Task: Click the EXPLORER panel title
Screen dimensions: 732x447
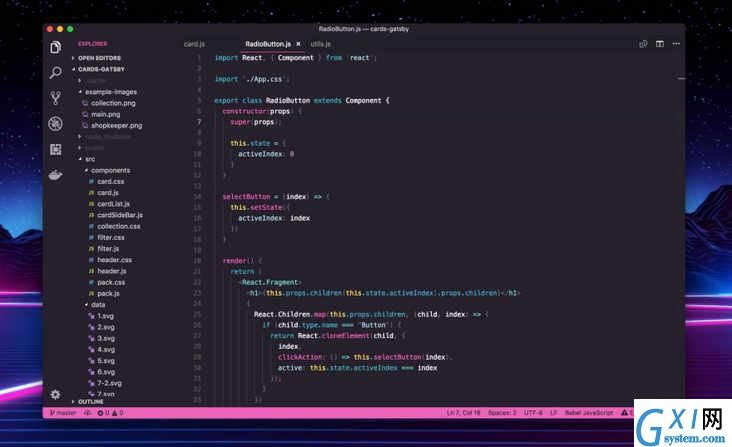Action: click(x=92, y=44)
